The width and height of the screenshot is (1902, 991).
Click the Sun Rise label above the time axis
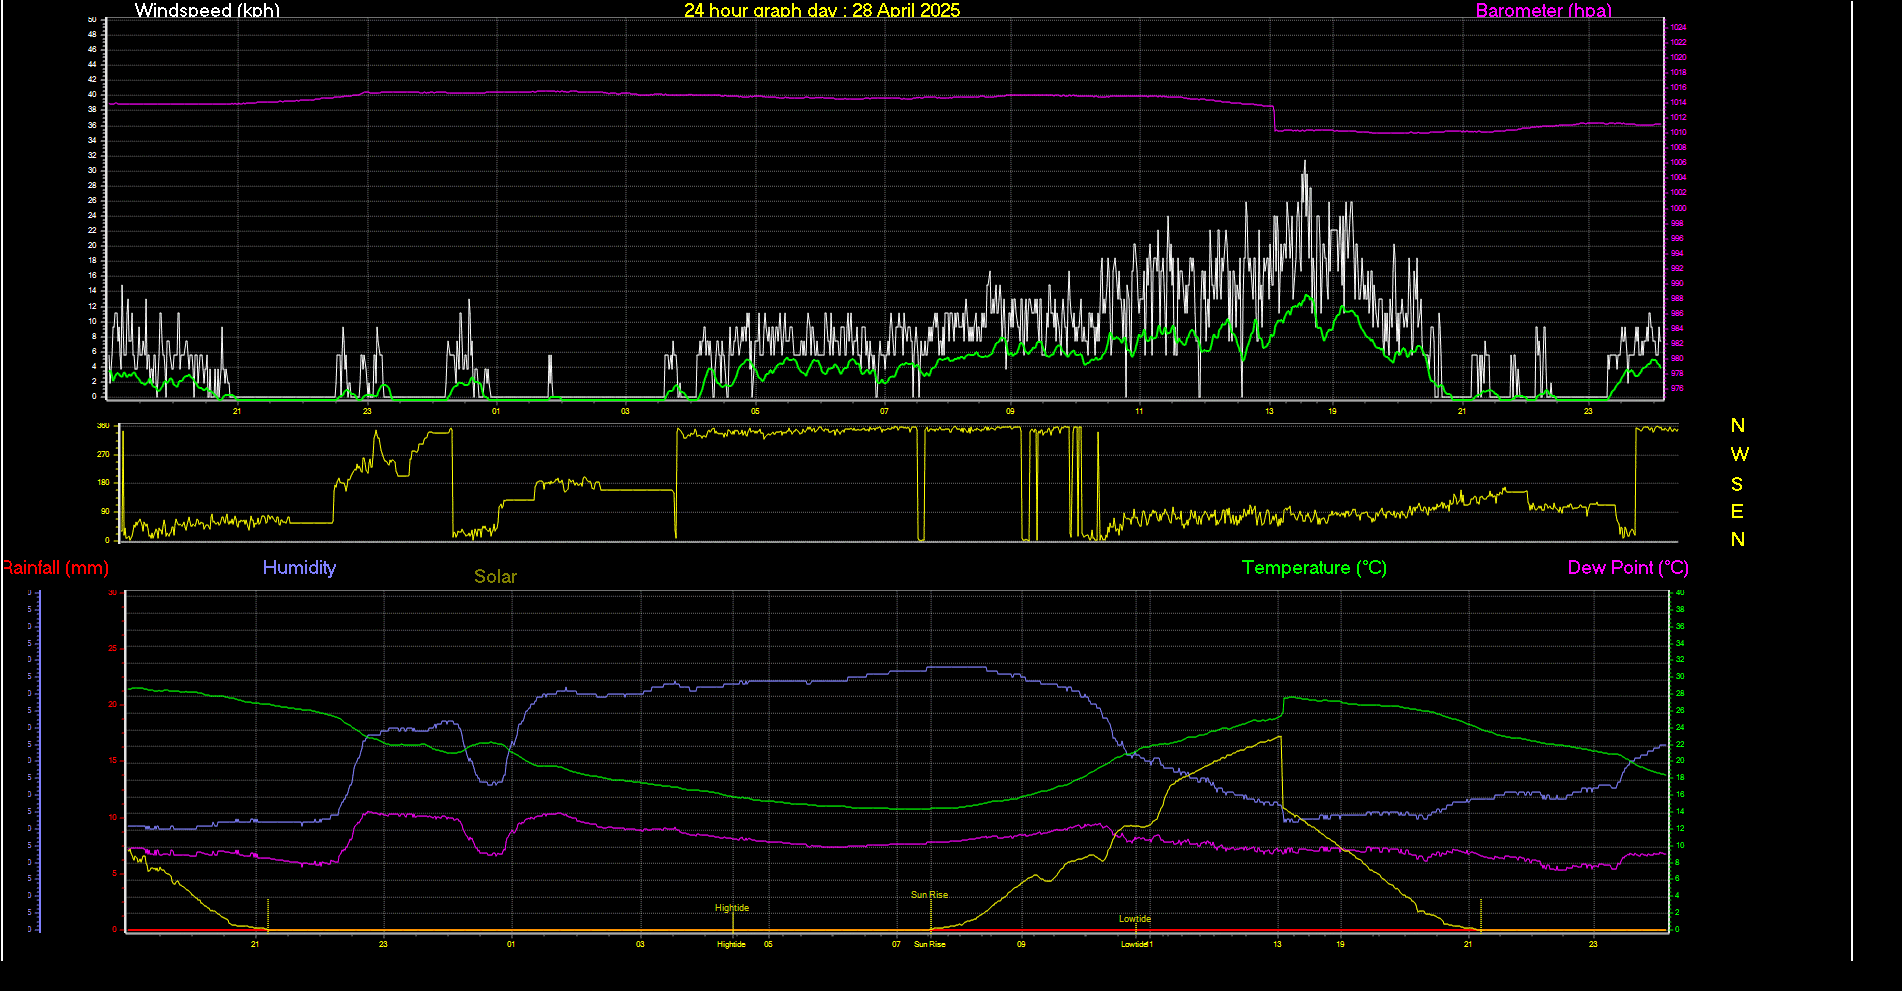pyautogui.click(x=929, y=895)
